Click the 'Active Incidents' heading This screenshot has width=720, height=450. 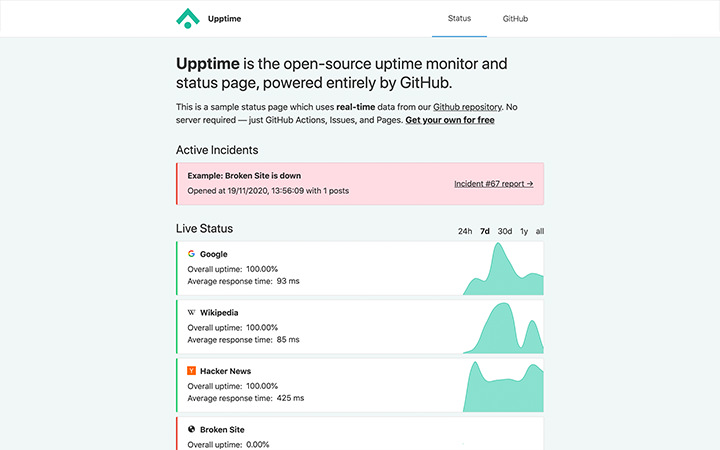(217, 150)
